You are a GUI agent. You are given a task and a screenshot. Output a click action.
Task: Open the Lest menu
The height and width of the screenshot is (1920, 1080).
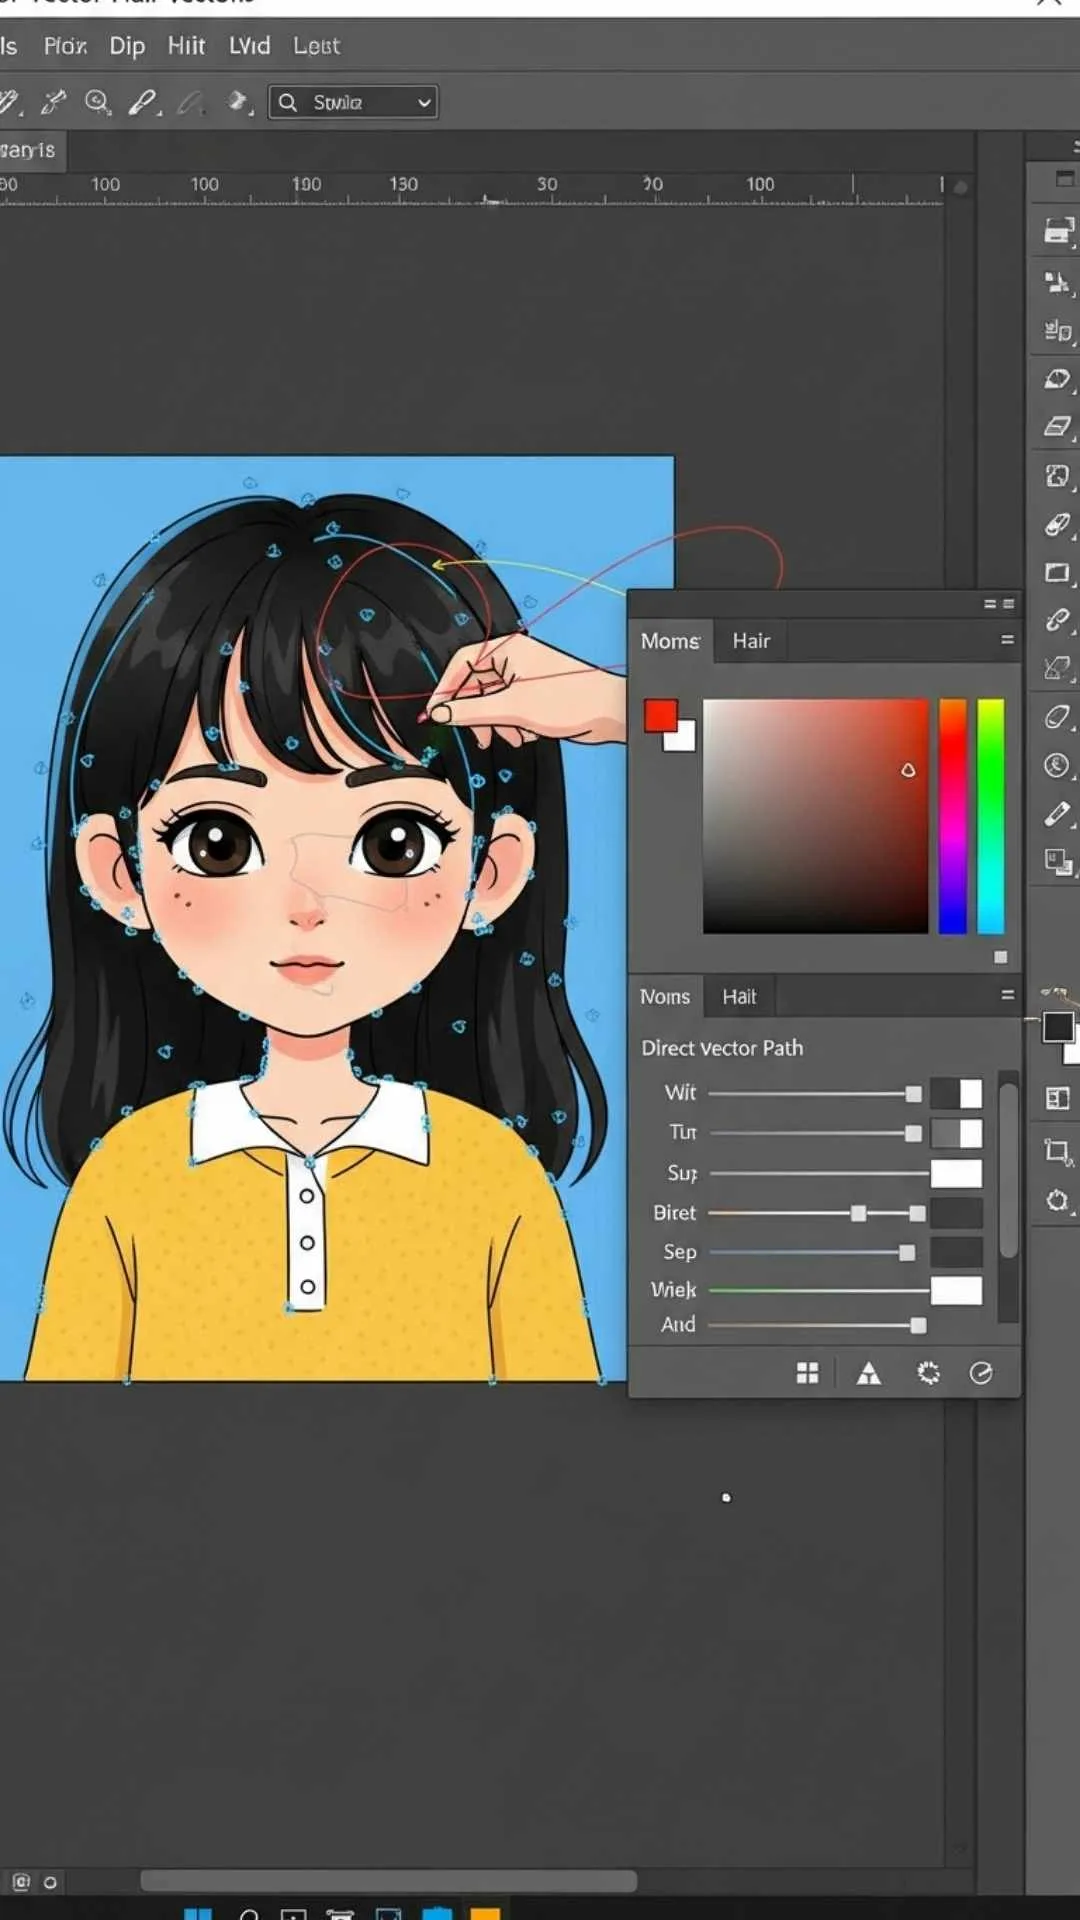tap(316, 46)
